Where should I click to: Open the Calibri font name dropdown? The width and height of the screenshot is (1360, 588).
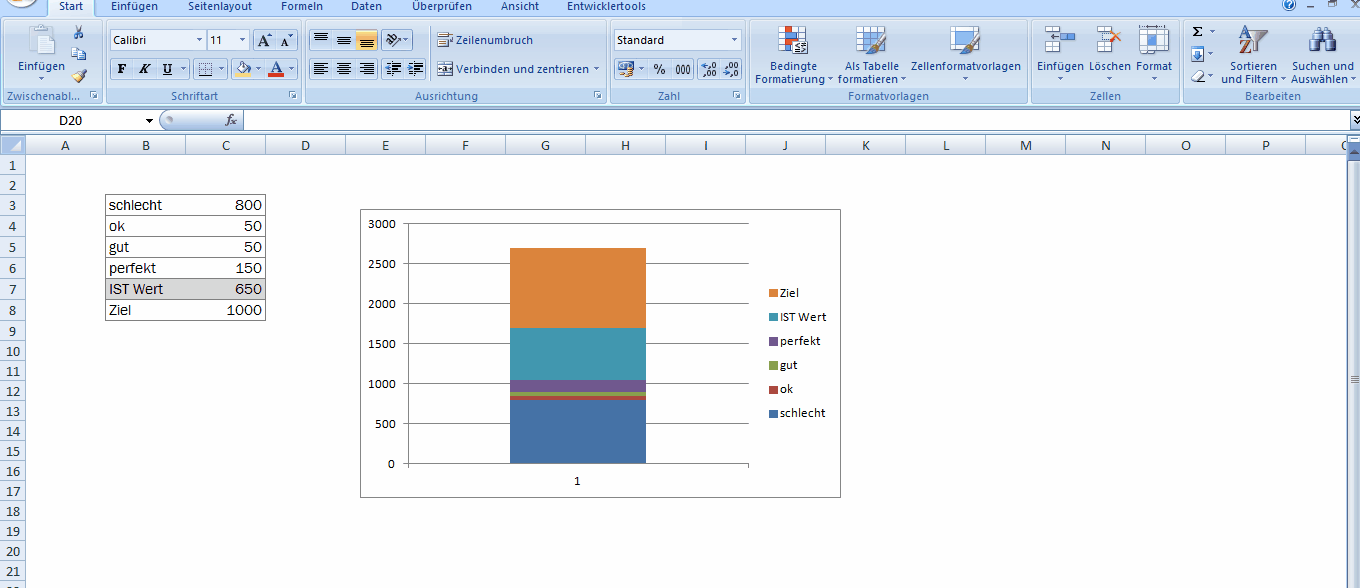point(198,40)
